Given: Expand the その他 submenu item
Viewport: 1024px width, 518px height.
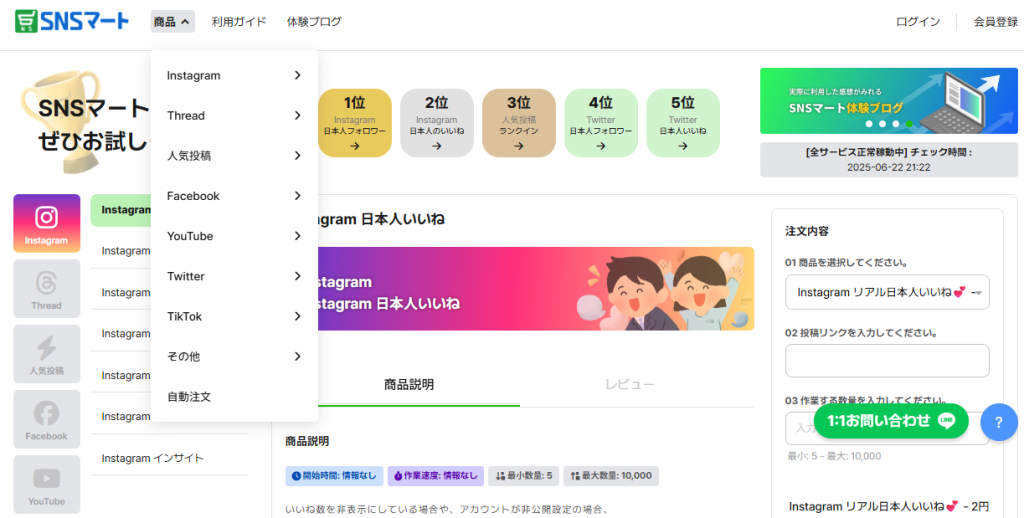Looking at the screenshot, I should [x=234, y=357].
